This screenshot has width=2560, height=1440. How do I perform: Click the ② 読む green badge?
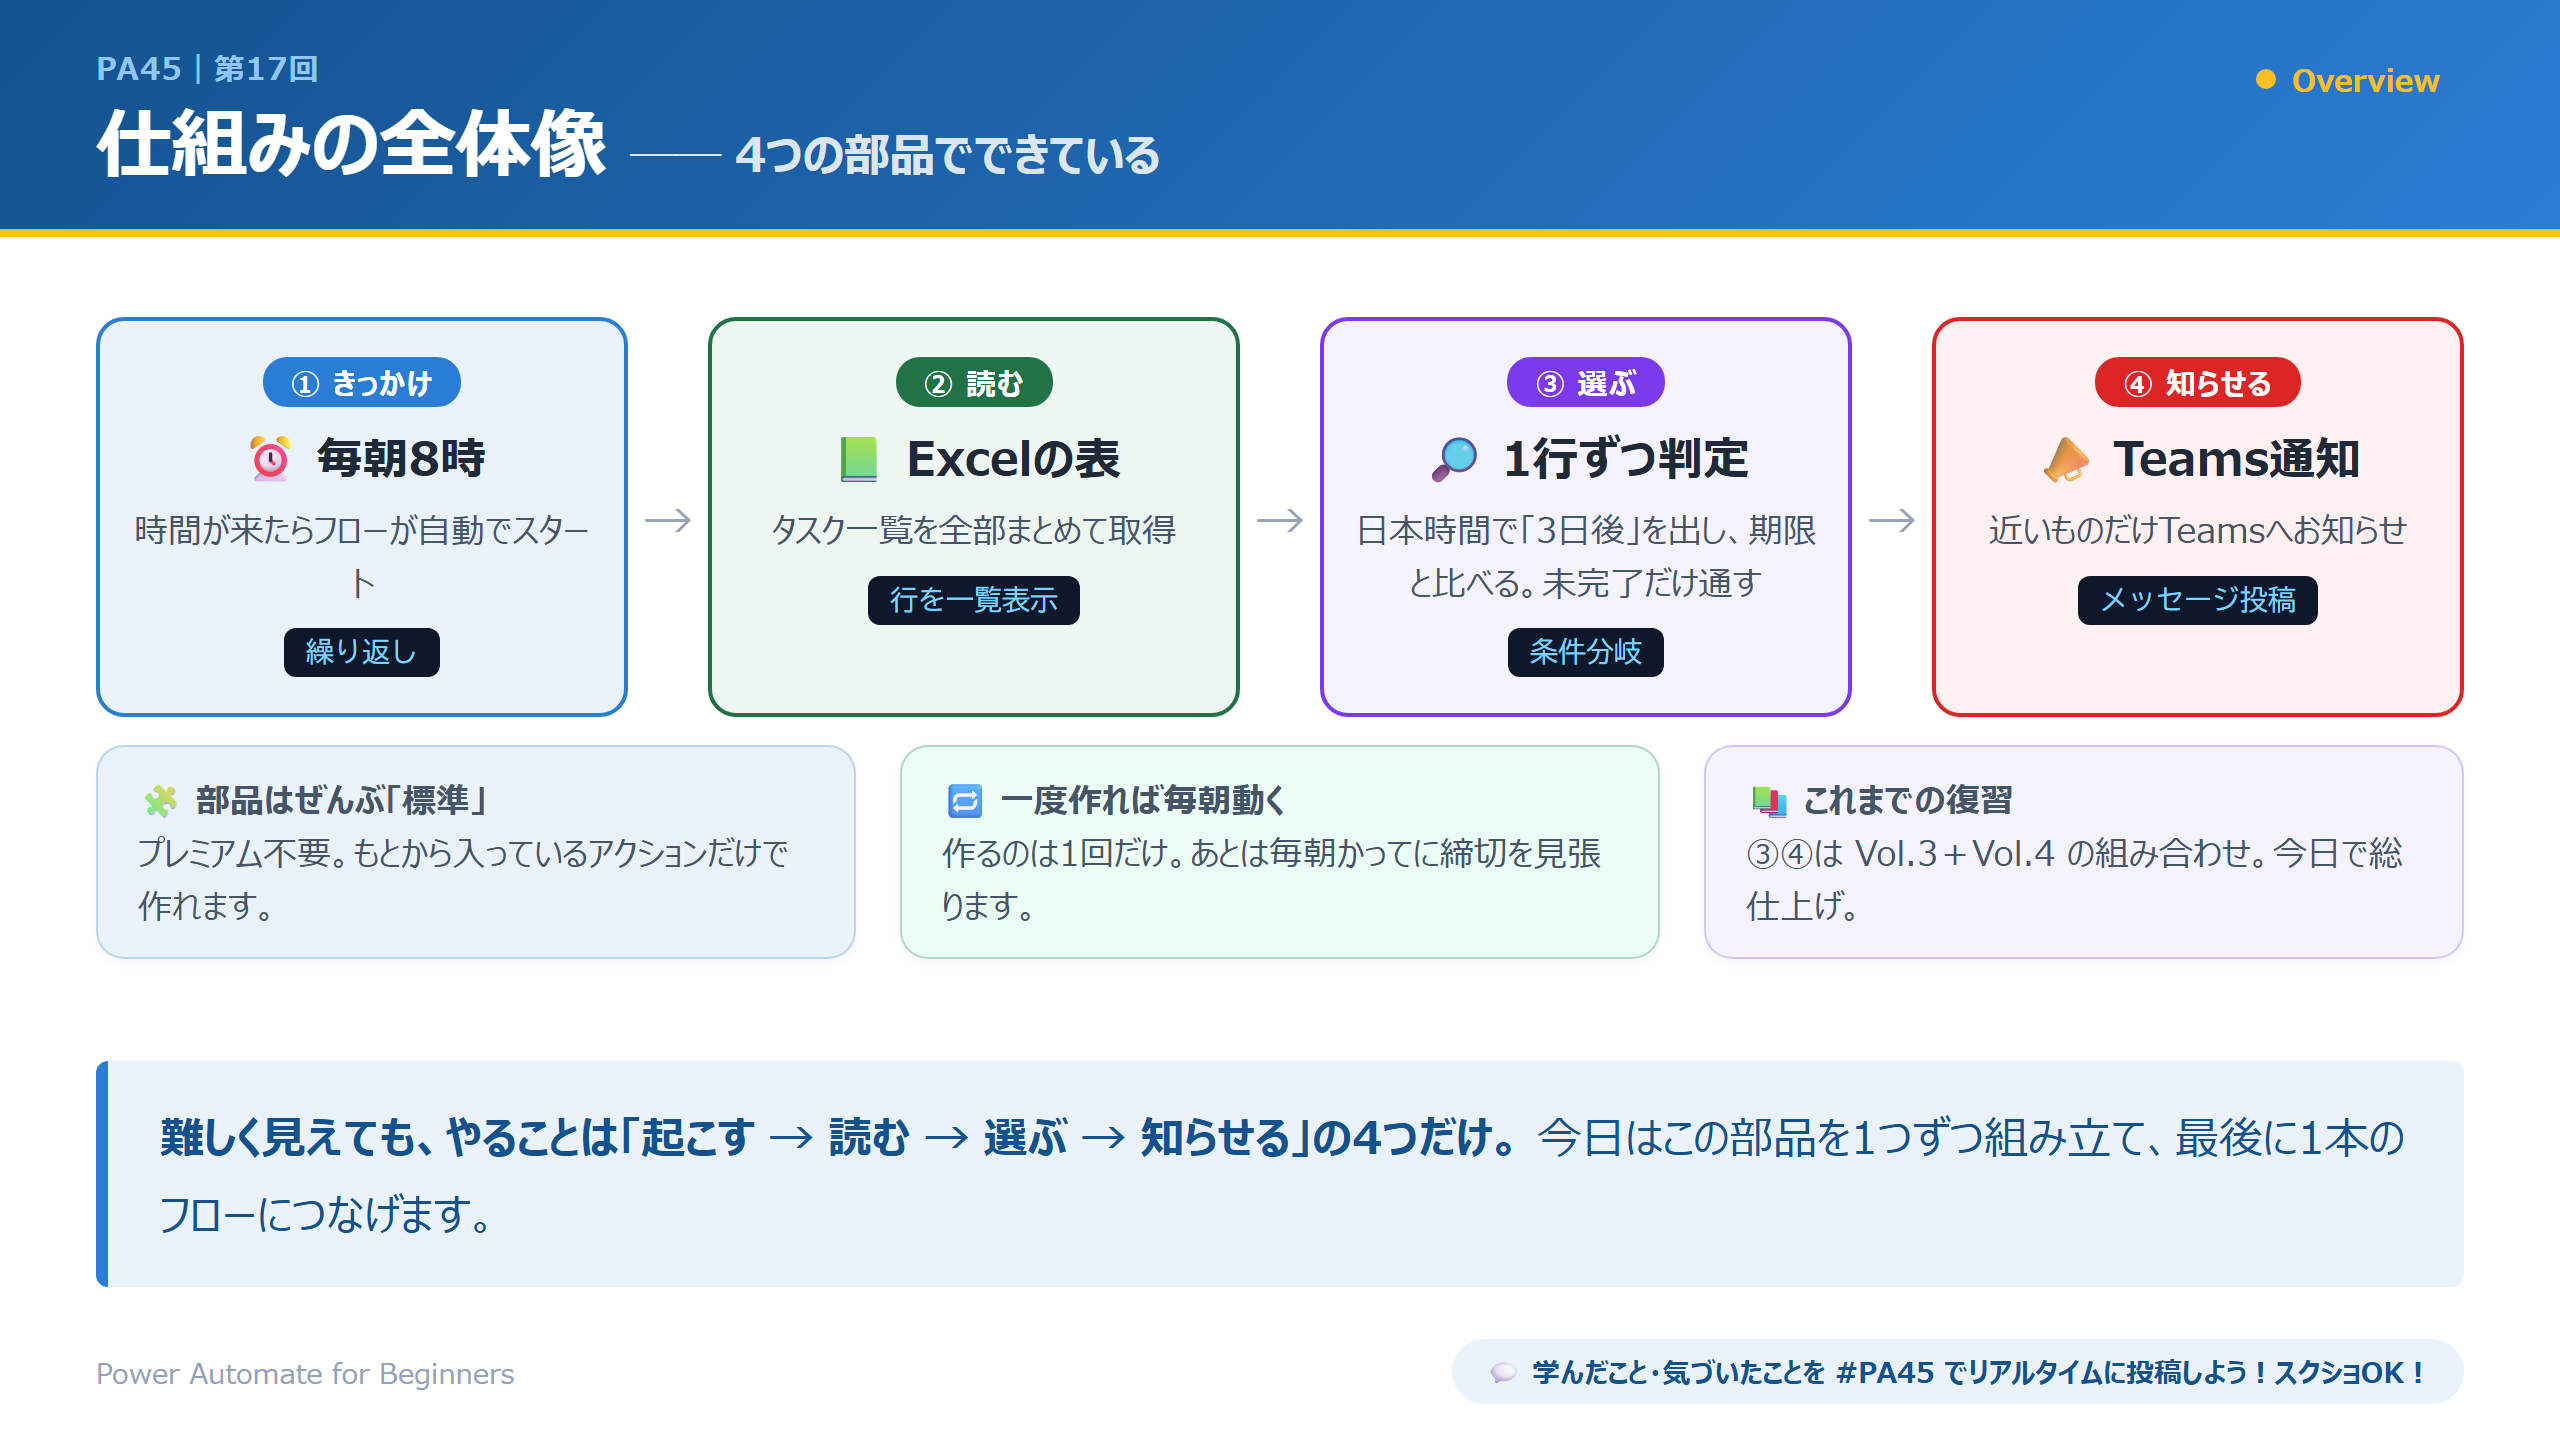tap(974, 382)
